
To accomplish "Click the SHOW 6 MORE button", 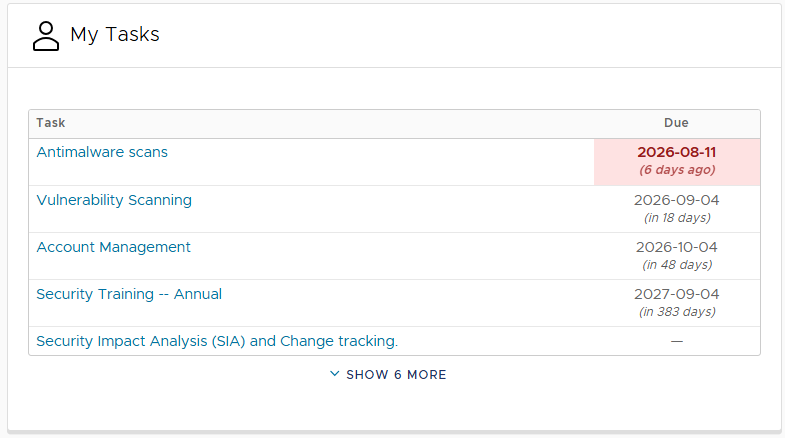I will [x=388, y=374].
